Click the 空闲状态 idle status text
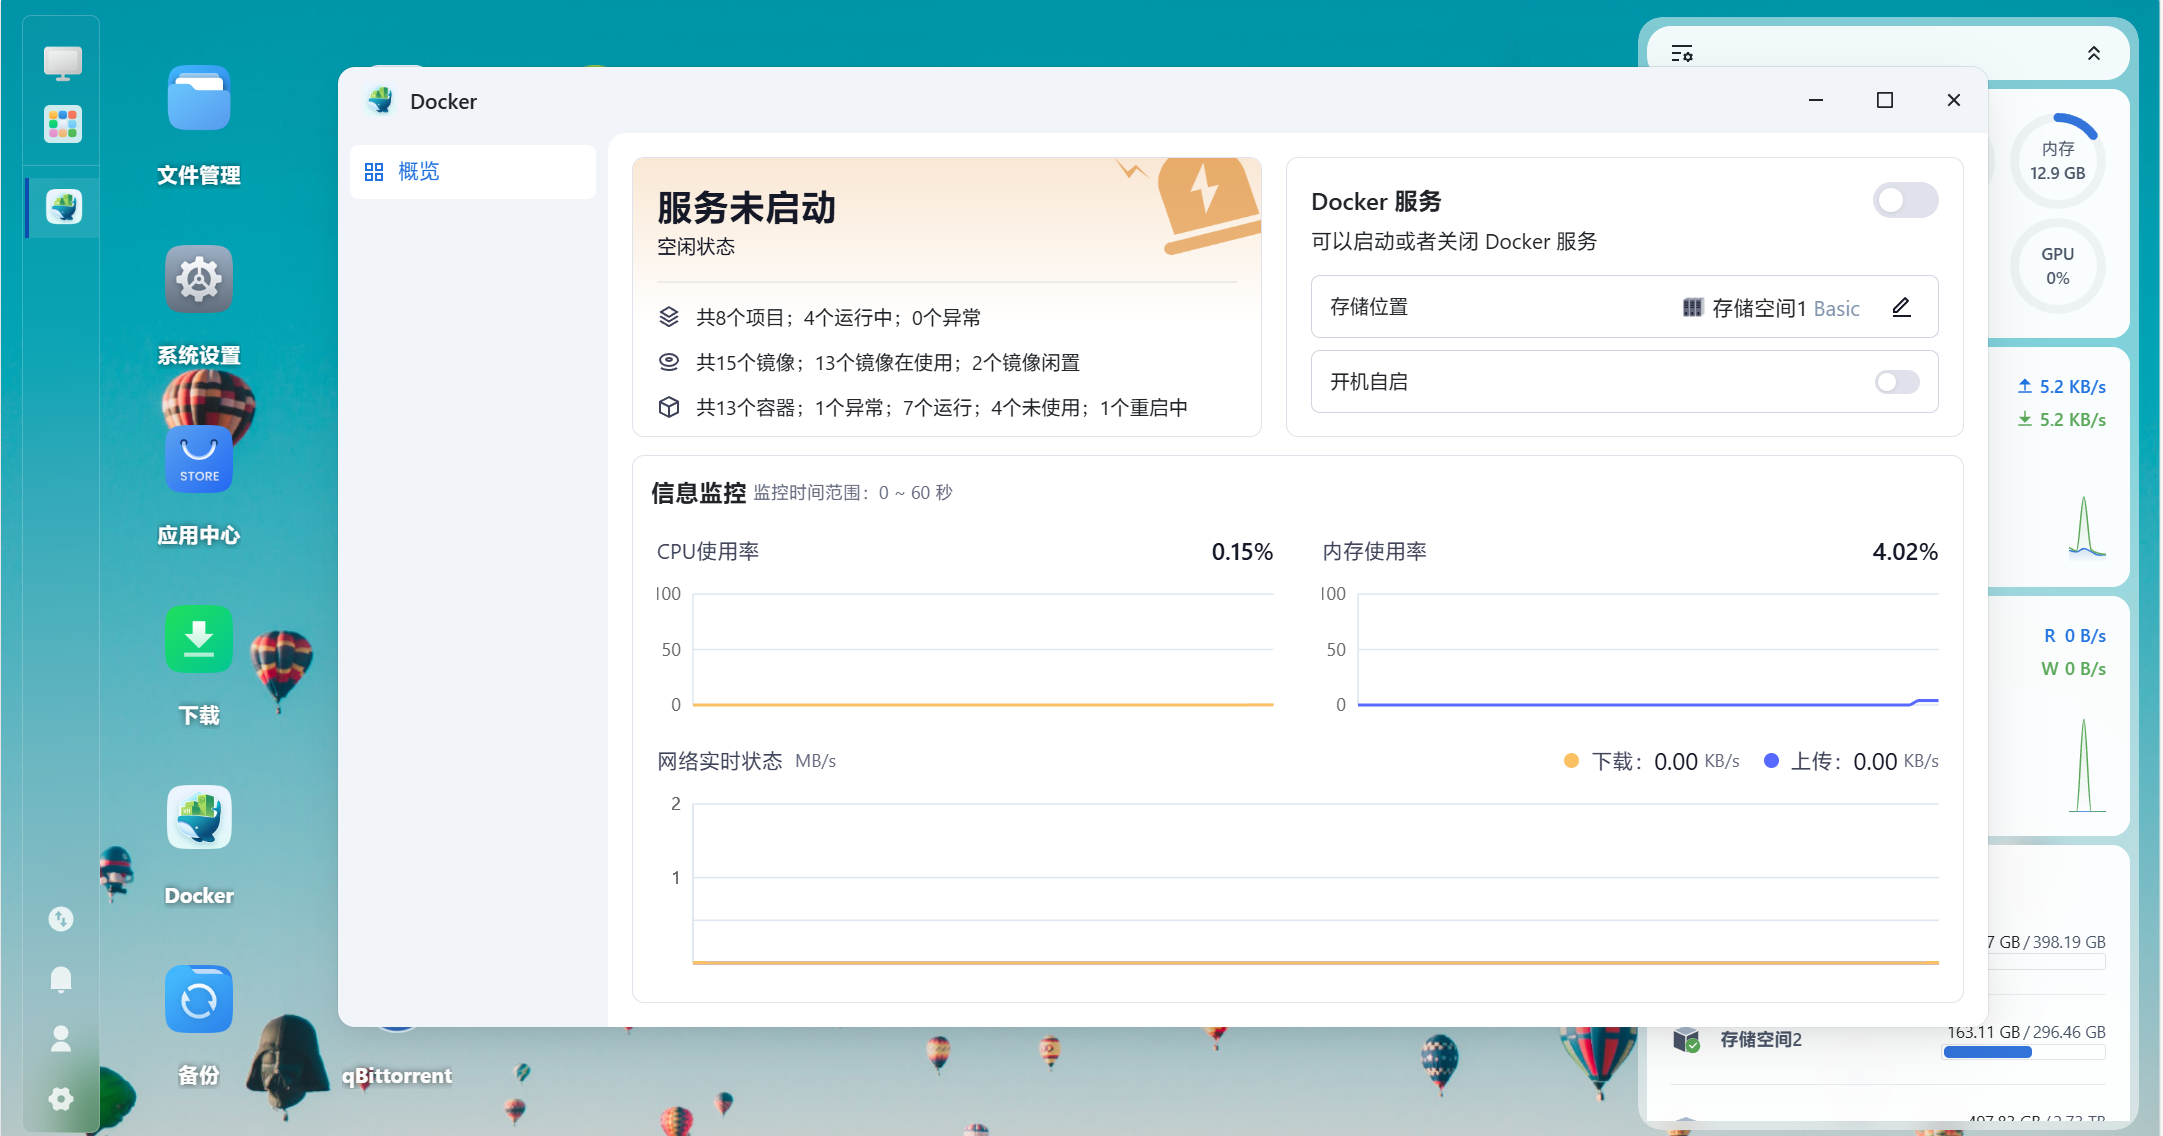 click(x=696, y=247)
